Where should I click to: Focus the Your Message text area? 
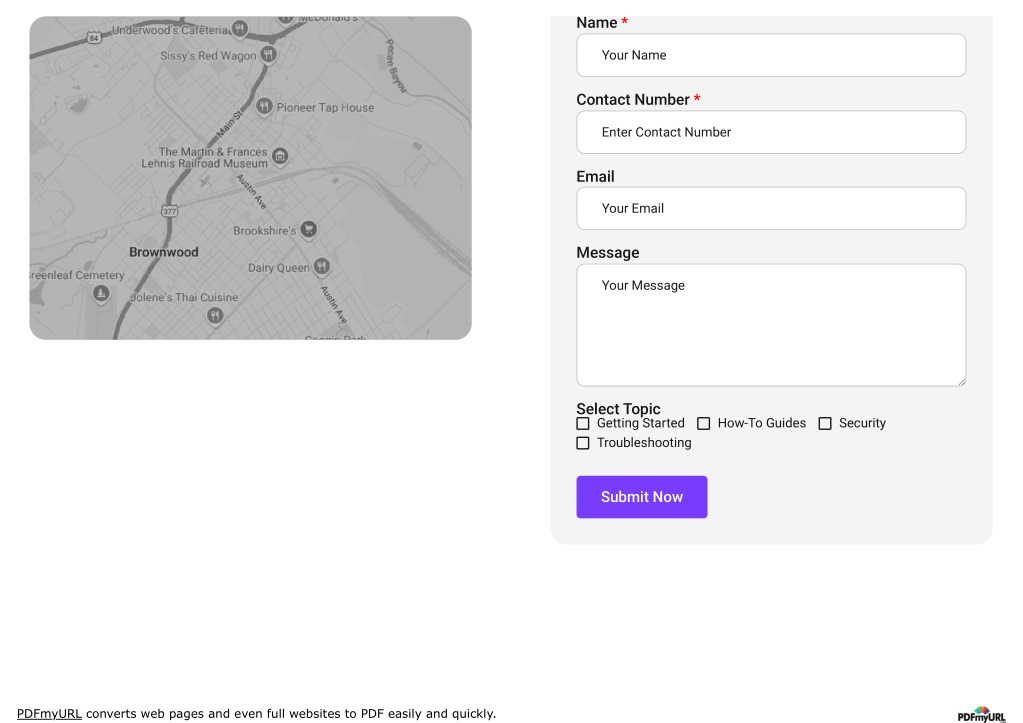pyautogui.click(x=771, y=325)
